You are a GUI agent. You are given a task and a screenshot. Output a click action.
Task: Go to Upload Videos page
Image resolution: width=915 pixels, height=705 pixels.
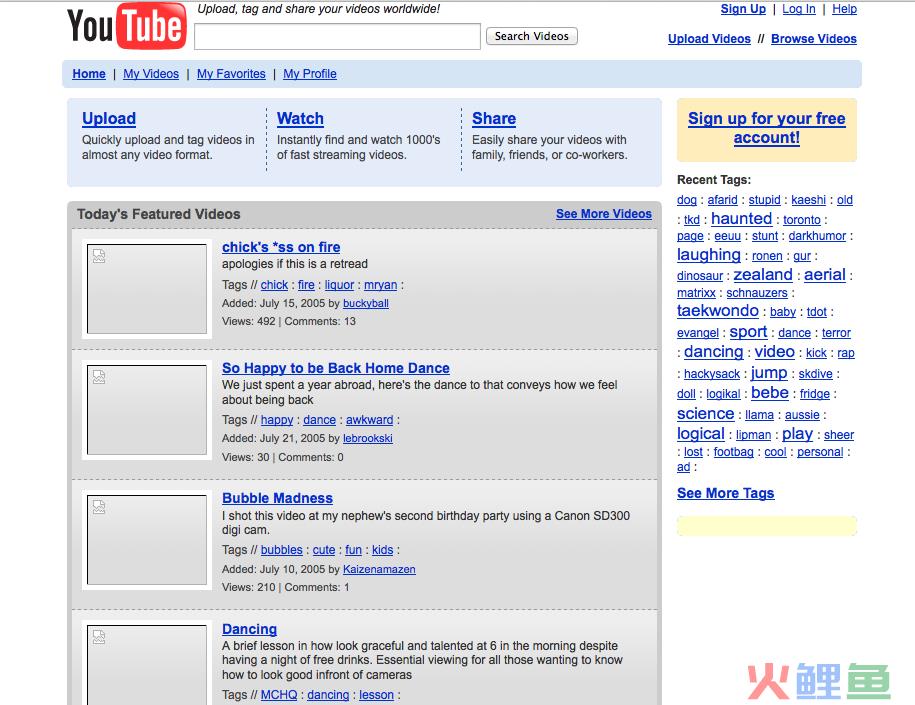[x=709, y=39]
